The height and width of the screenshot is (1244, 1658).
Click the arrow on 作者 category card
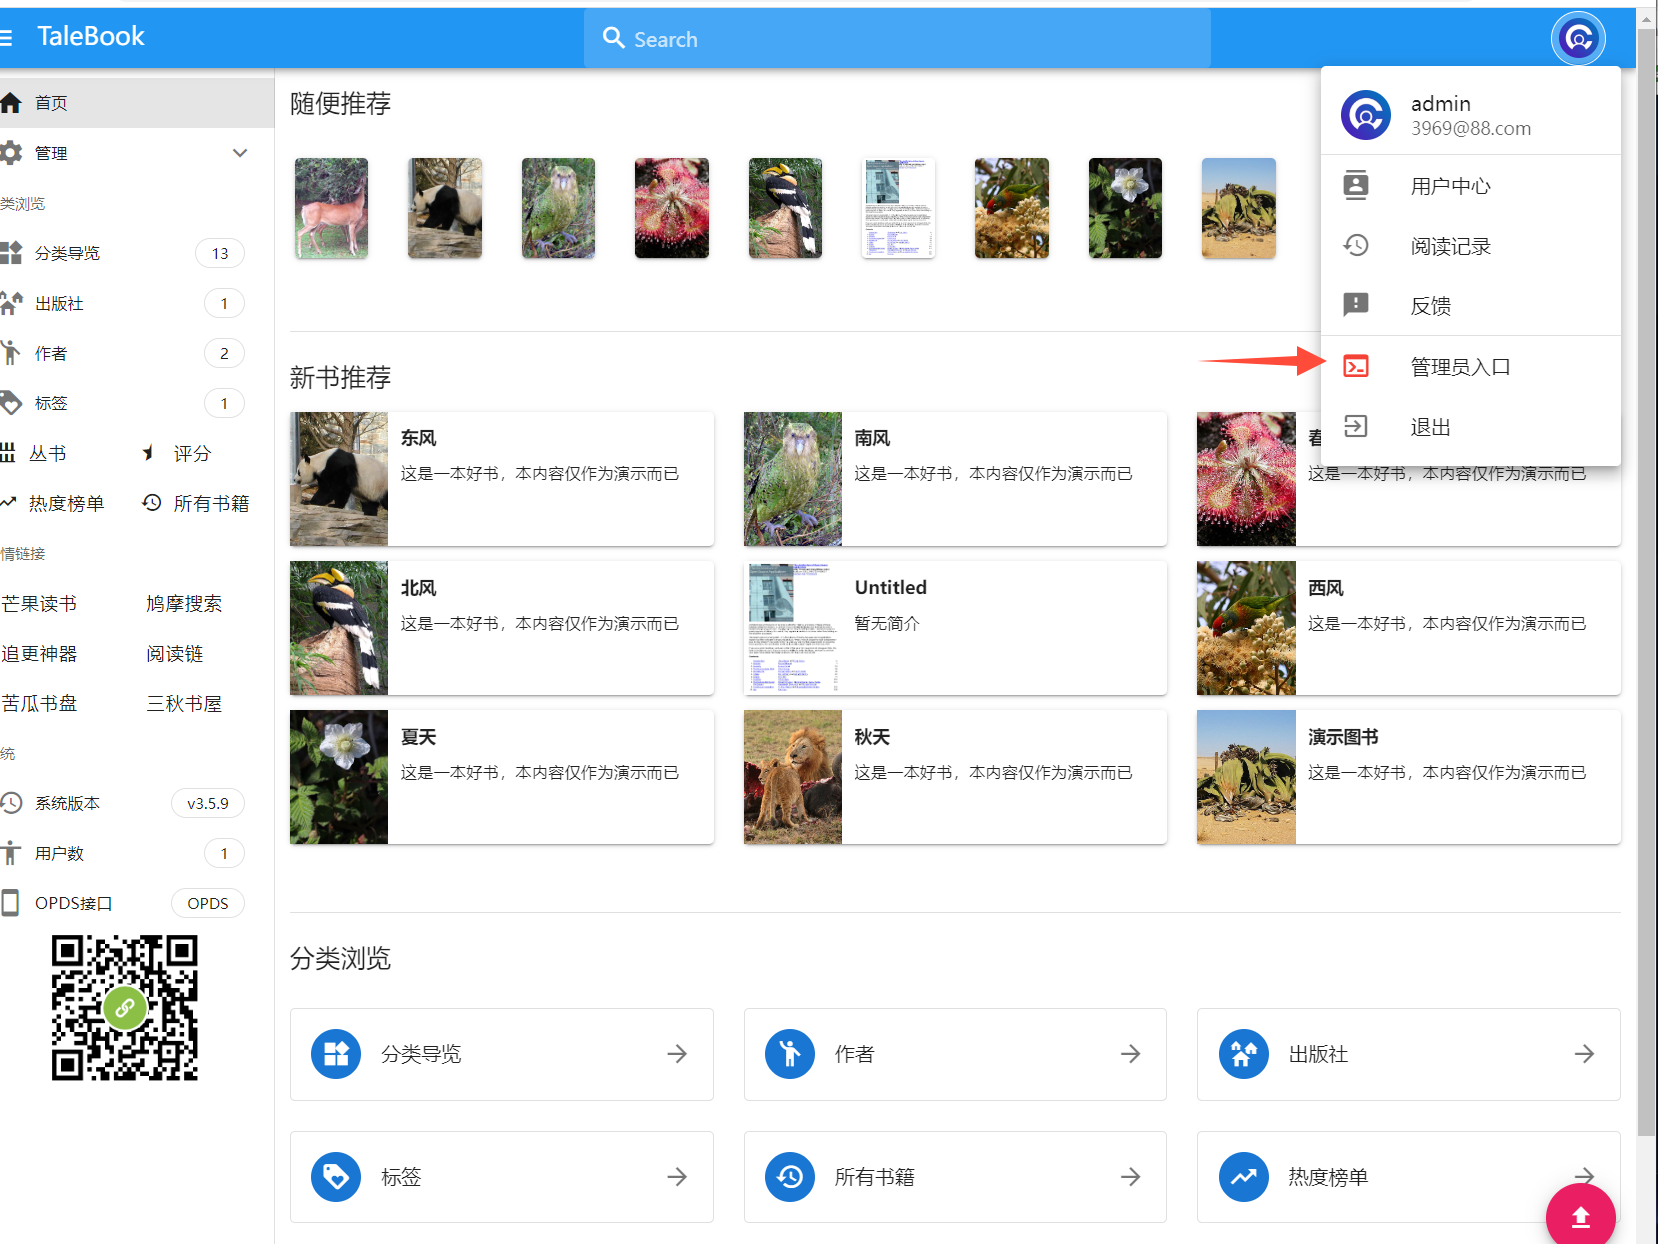1131,1054
